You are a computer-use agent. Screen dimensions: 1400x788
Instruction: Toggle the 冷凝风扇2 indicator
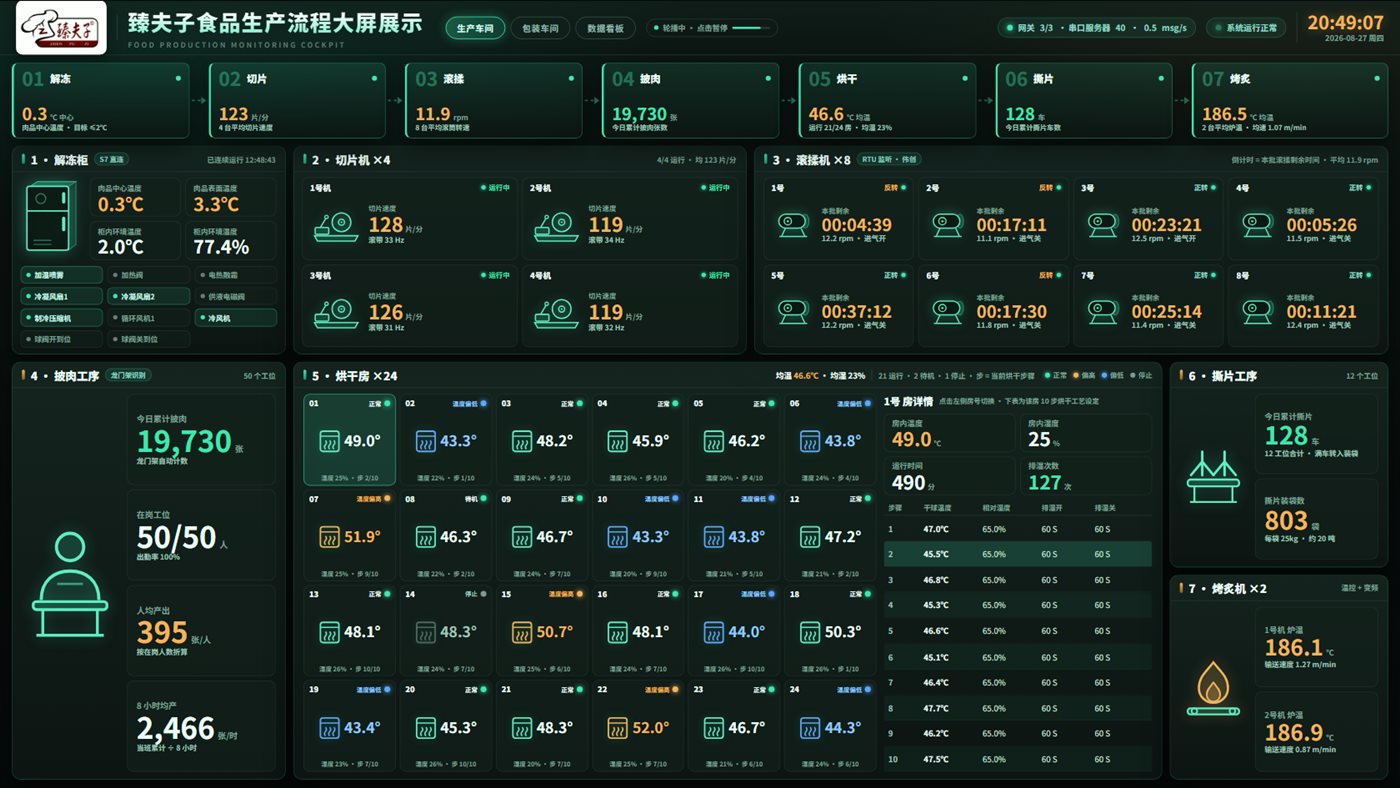point(148,296)
